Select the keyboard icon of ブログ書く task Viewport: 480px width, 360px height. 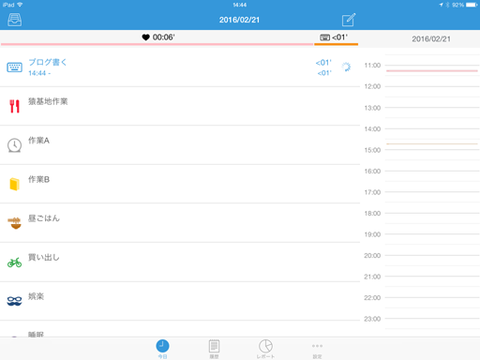[x=15, y=67]
